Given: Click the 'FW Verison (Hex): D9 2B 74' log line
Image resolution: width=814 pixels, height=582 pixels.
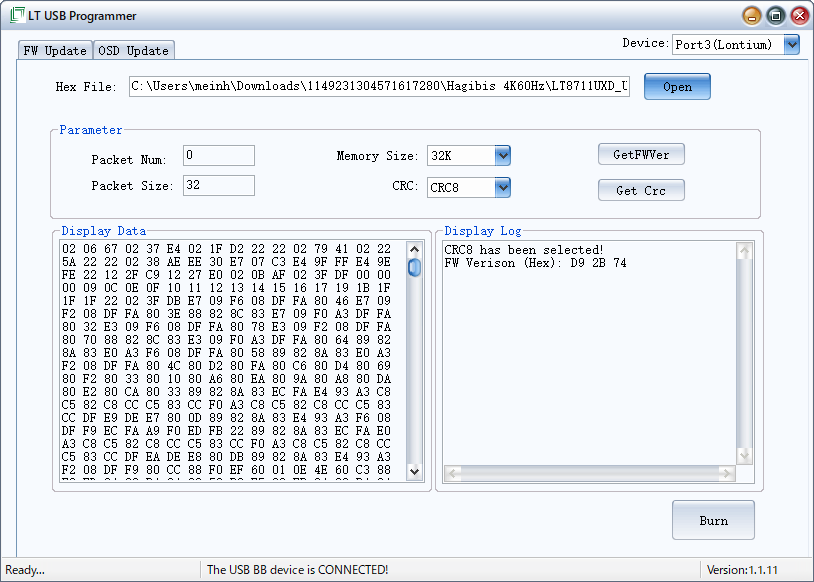Looking at the screenshot, I should [535, 263].
